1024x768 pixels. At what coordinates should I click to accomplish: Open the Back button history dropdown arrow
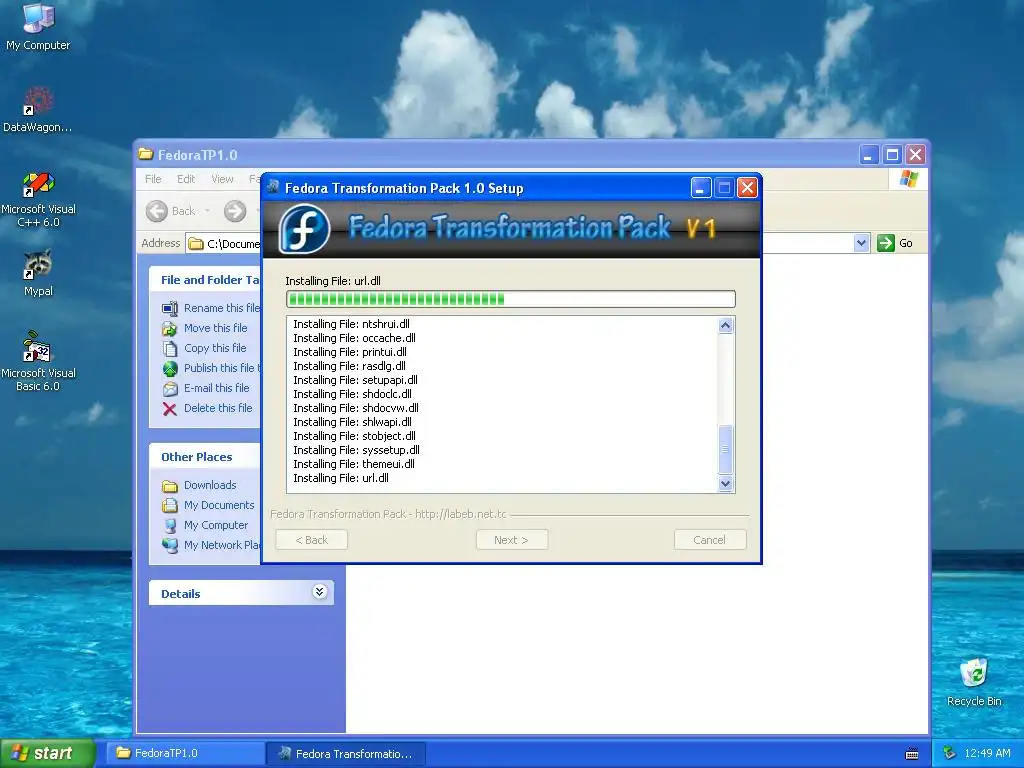208,211
